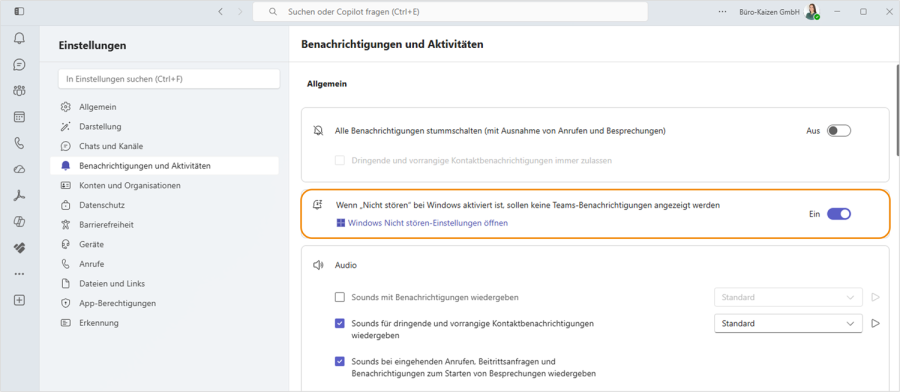900x392 pixels.
Task: Open the Copilot app icon in the rail
Action: pos(20,222)
